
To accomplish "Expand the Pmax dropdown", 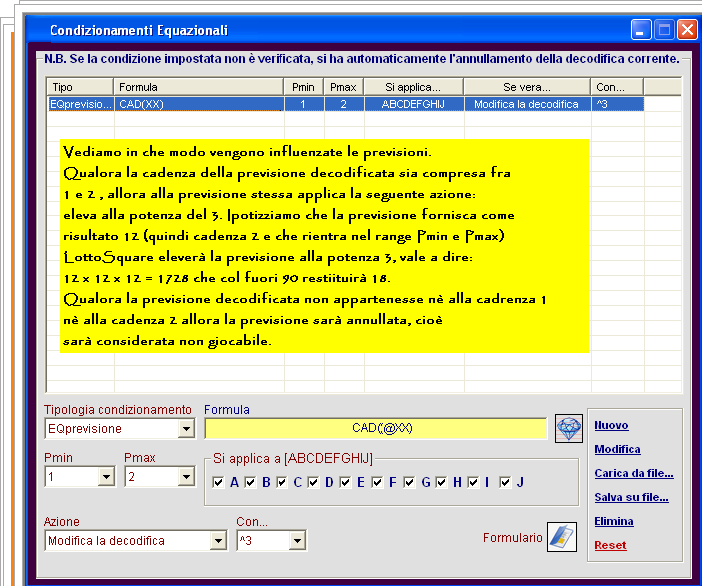I will pos(186,477).
